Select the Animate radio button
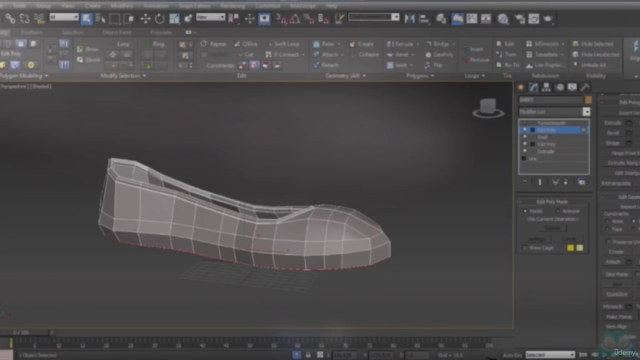The height and width of the screenshot is (360, 640). point(558,211)
